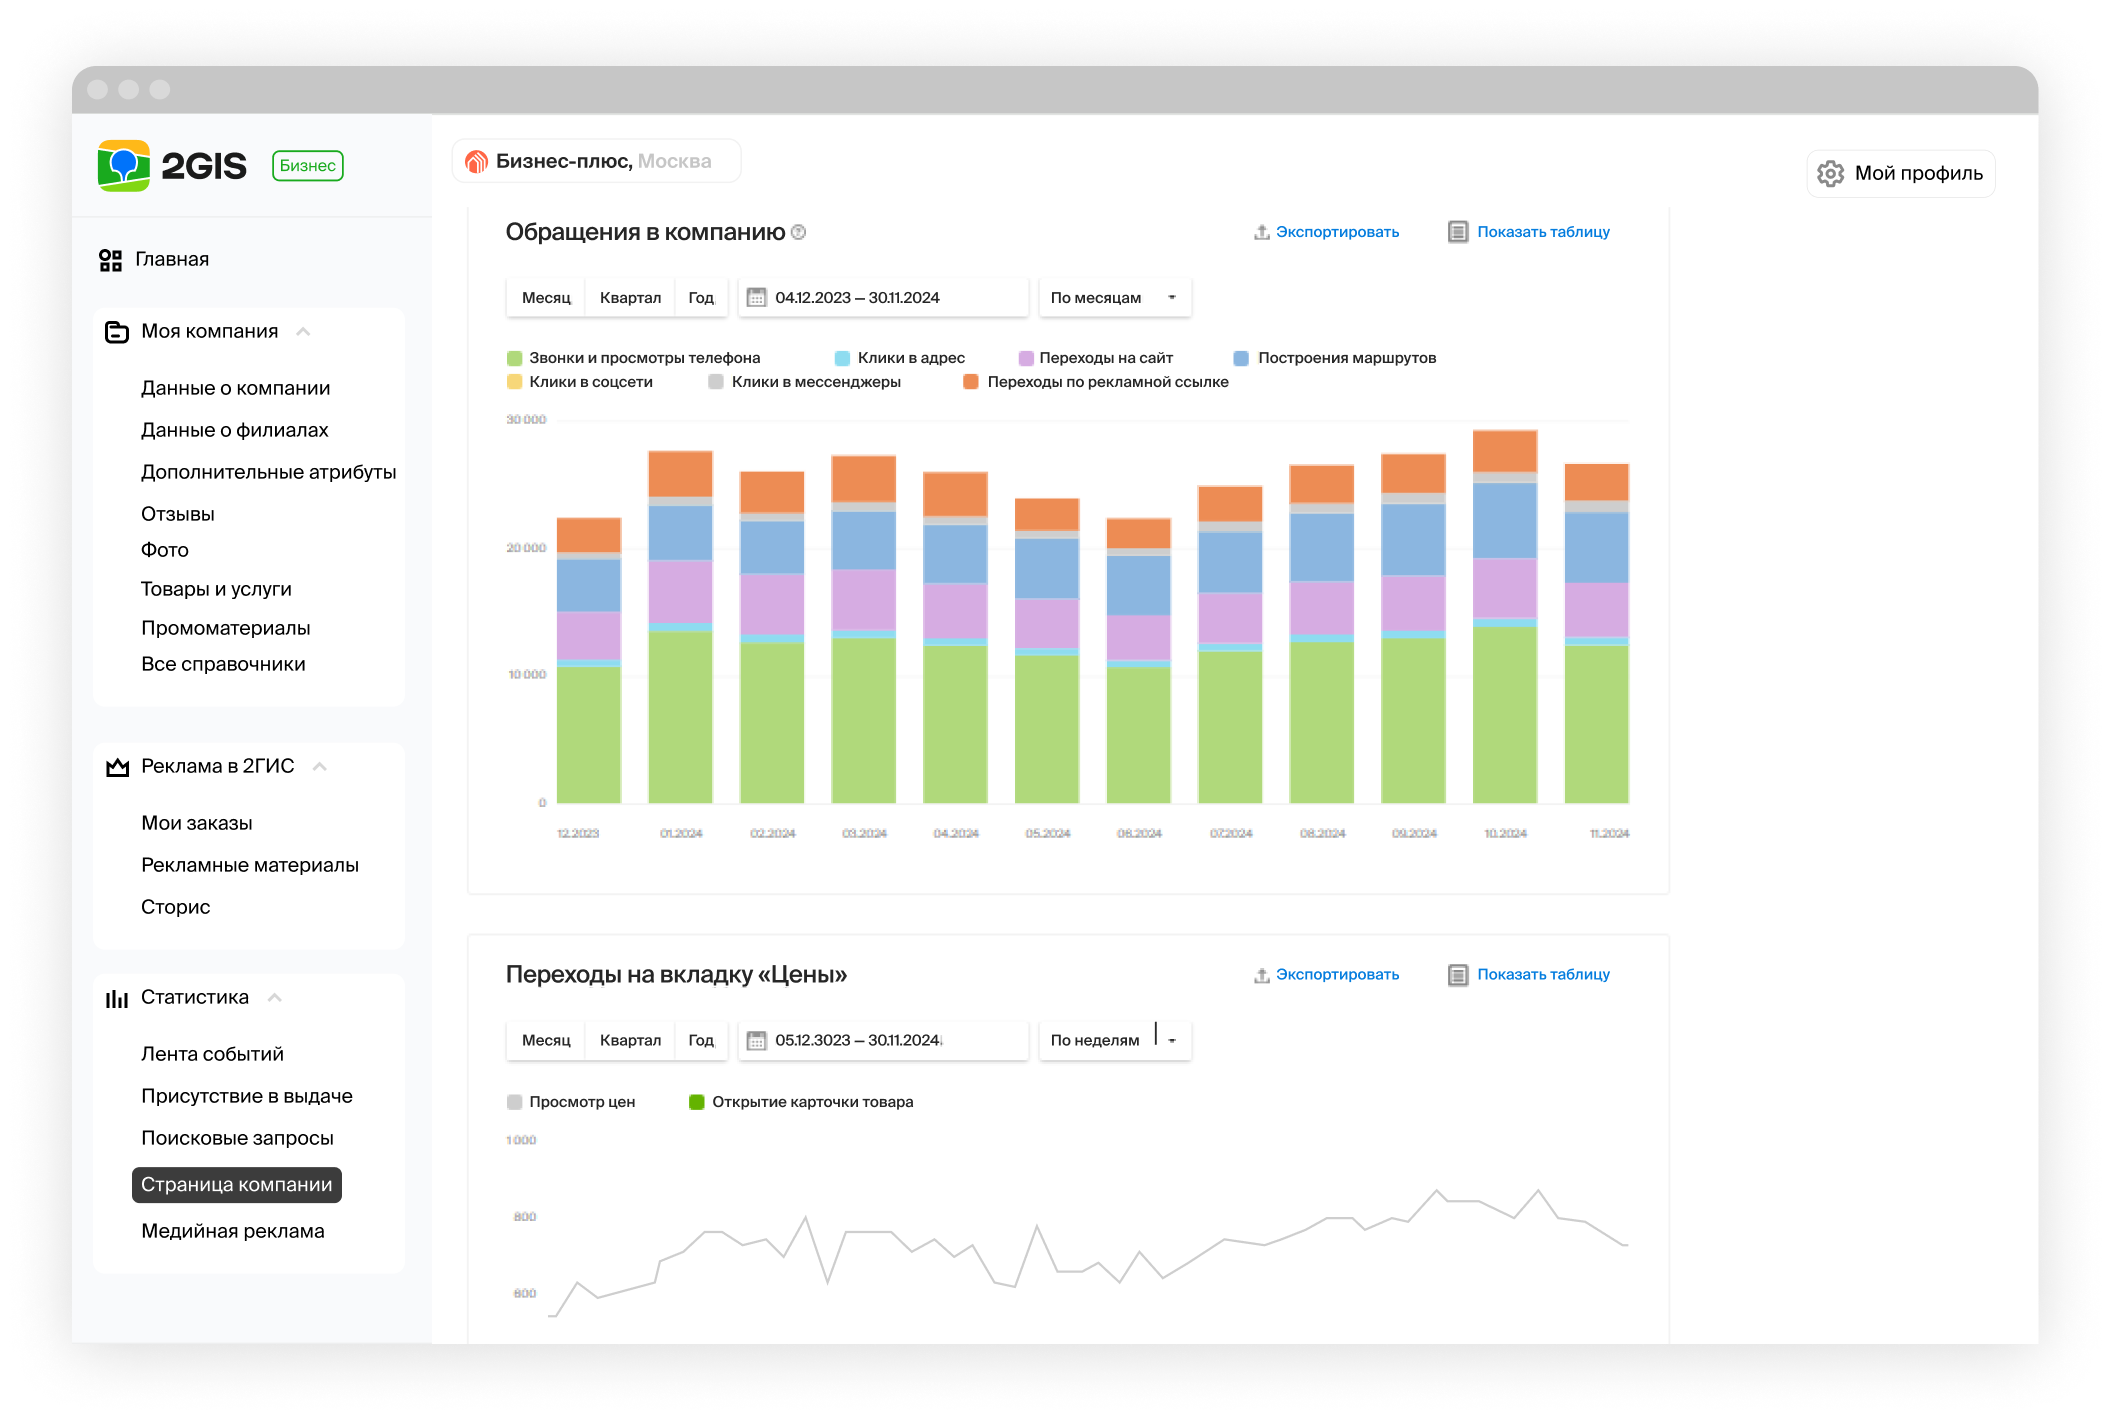Collapse the Статистика section chevron
2111x1422 pixels.
click(x=275, y=998)
